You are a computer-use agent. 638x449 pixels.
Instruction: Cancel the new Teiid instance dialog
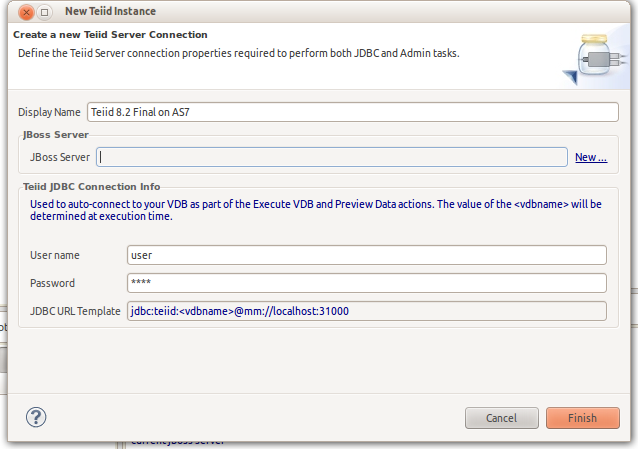[x=502, y=418]
